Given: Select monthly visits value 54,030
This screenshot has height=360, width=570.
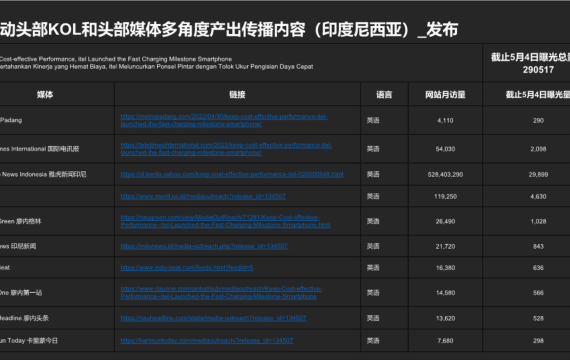Looking at the screenshot, I should coord(445,149).
